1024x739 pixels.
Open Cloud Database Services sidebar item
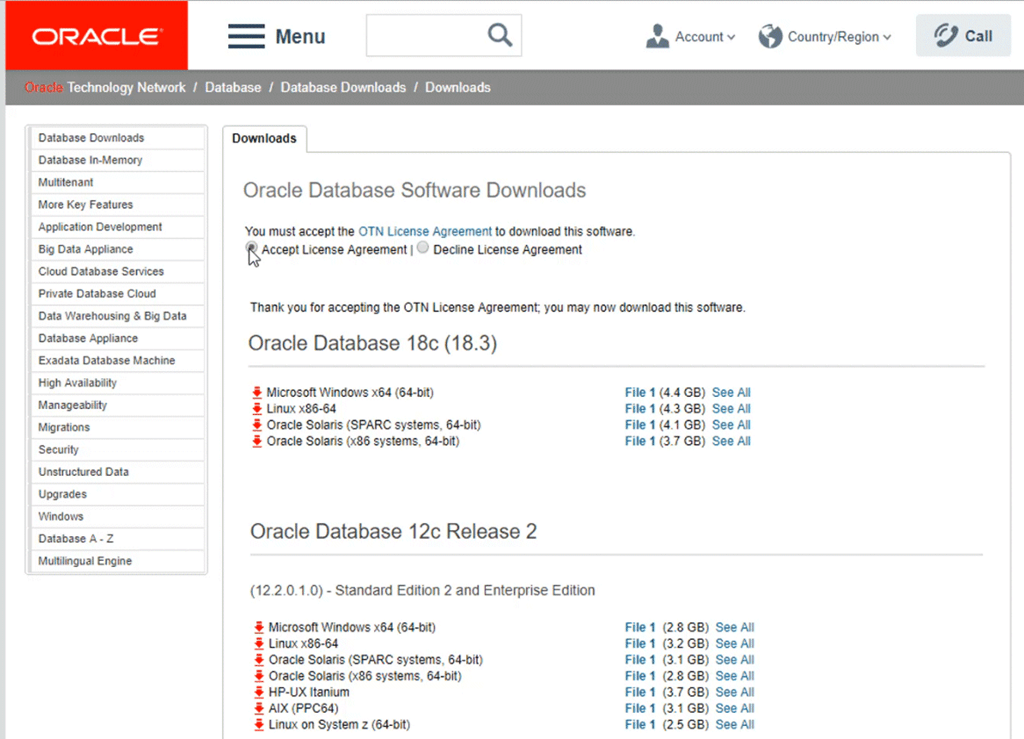point(118,272)
